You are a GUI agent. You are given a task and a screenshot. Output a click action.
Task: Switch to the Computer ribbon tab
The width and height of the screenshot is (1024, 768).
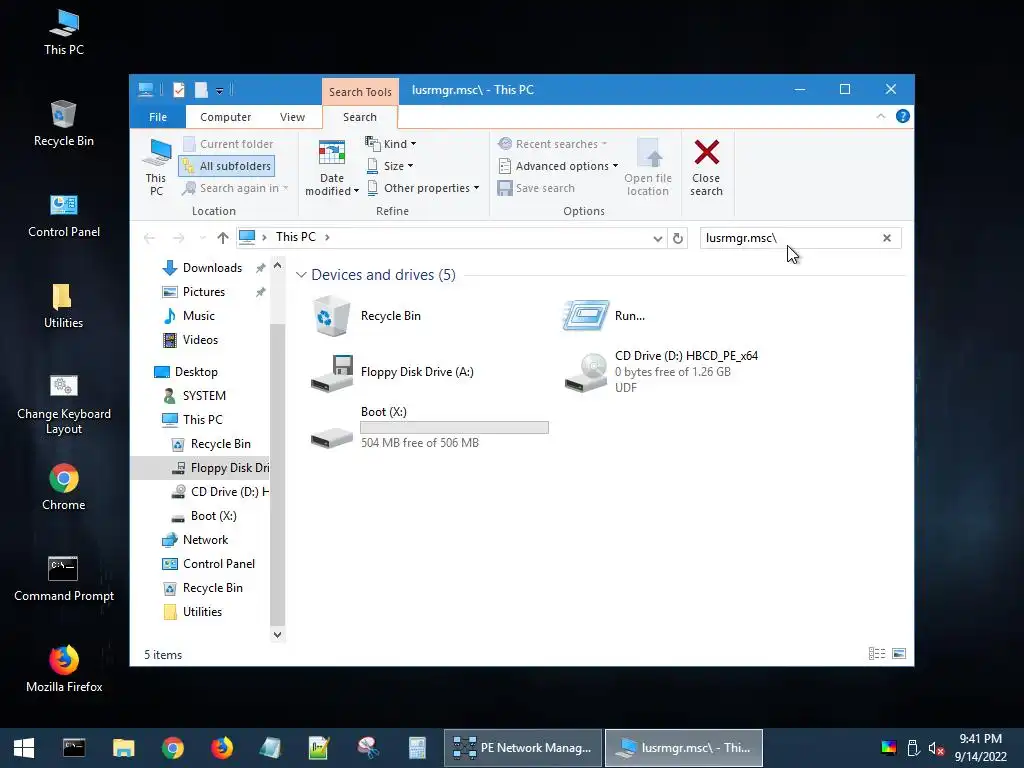[225, 117]
